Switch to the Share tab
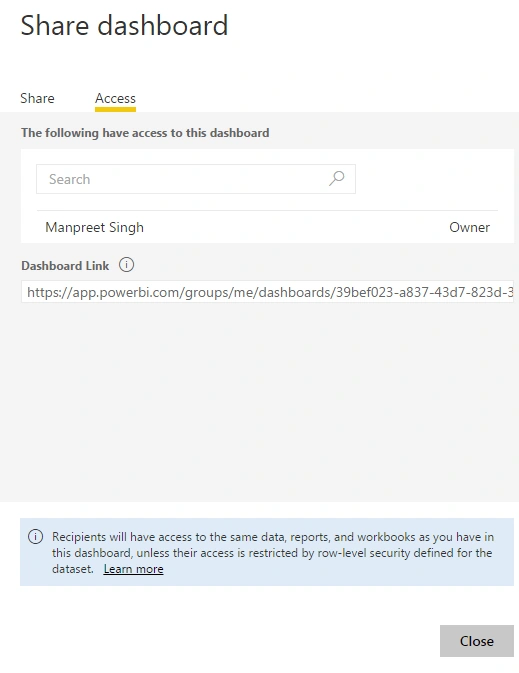The height and width of the screenshot is (673, 519). coord(37,98)
